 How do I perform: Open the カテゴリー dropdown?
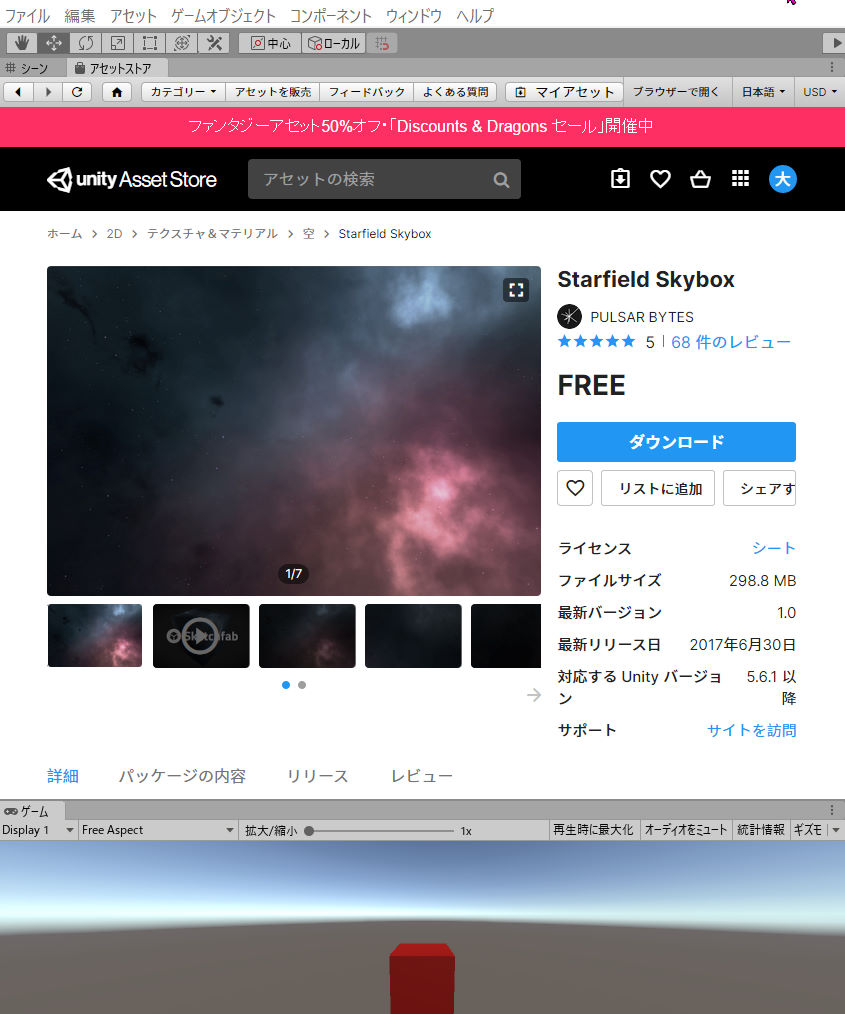click(x=184, y=92)
